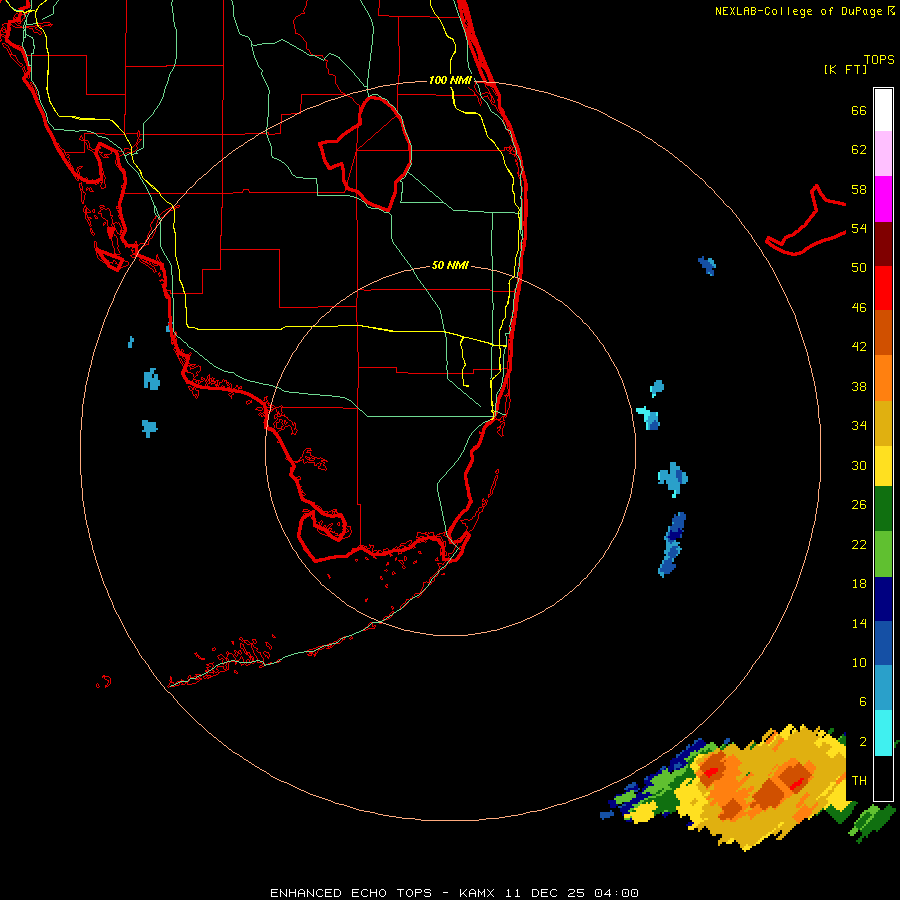The image size is (900, 900).
Task: Select the cyan 6 kft legend swatch
Action: coord(883,733)
